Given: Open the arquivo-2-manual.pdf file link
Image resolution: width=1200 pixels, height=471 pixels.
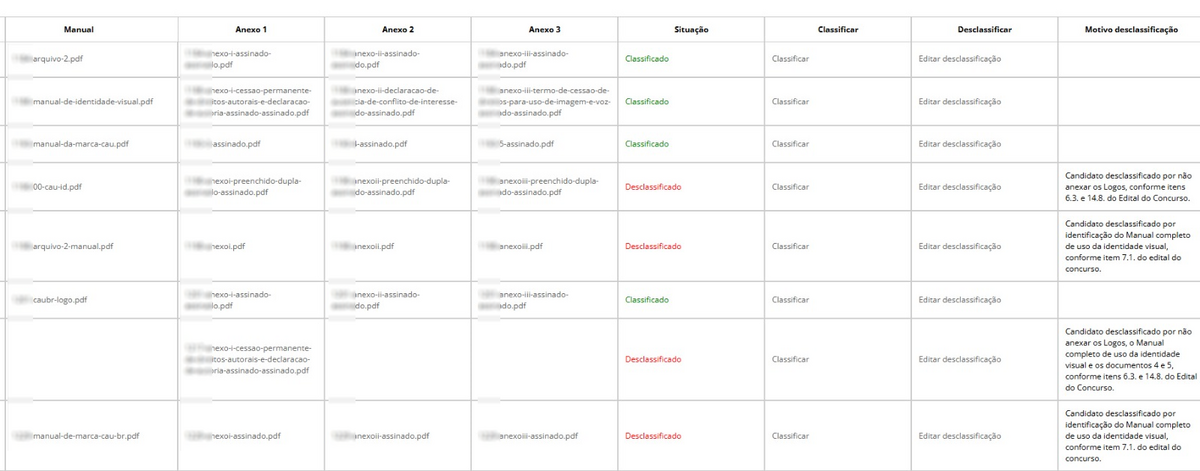Looking at the screenshot, I should (73, 246).
